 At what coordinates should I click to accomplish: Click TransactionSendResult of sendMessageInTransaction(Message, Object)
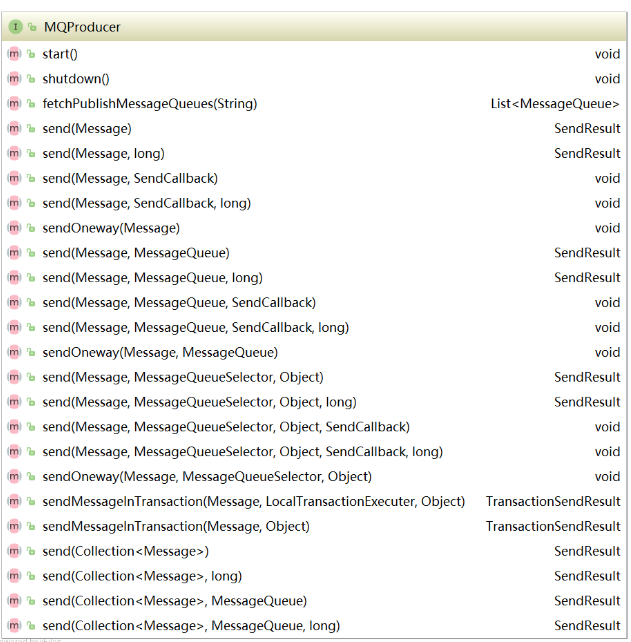[x=553, y=526]
